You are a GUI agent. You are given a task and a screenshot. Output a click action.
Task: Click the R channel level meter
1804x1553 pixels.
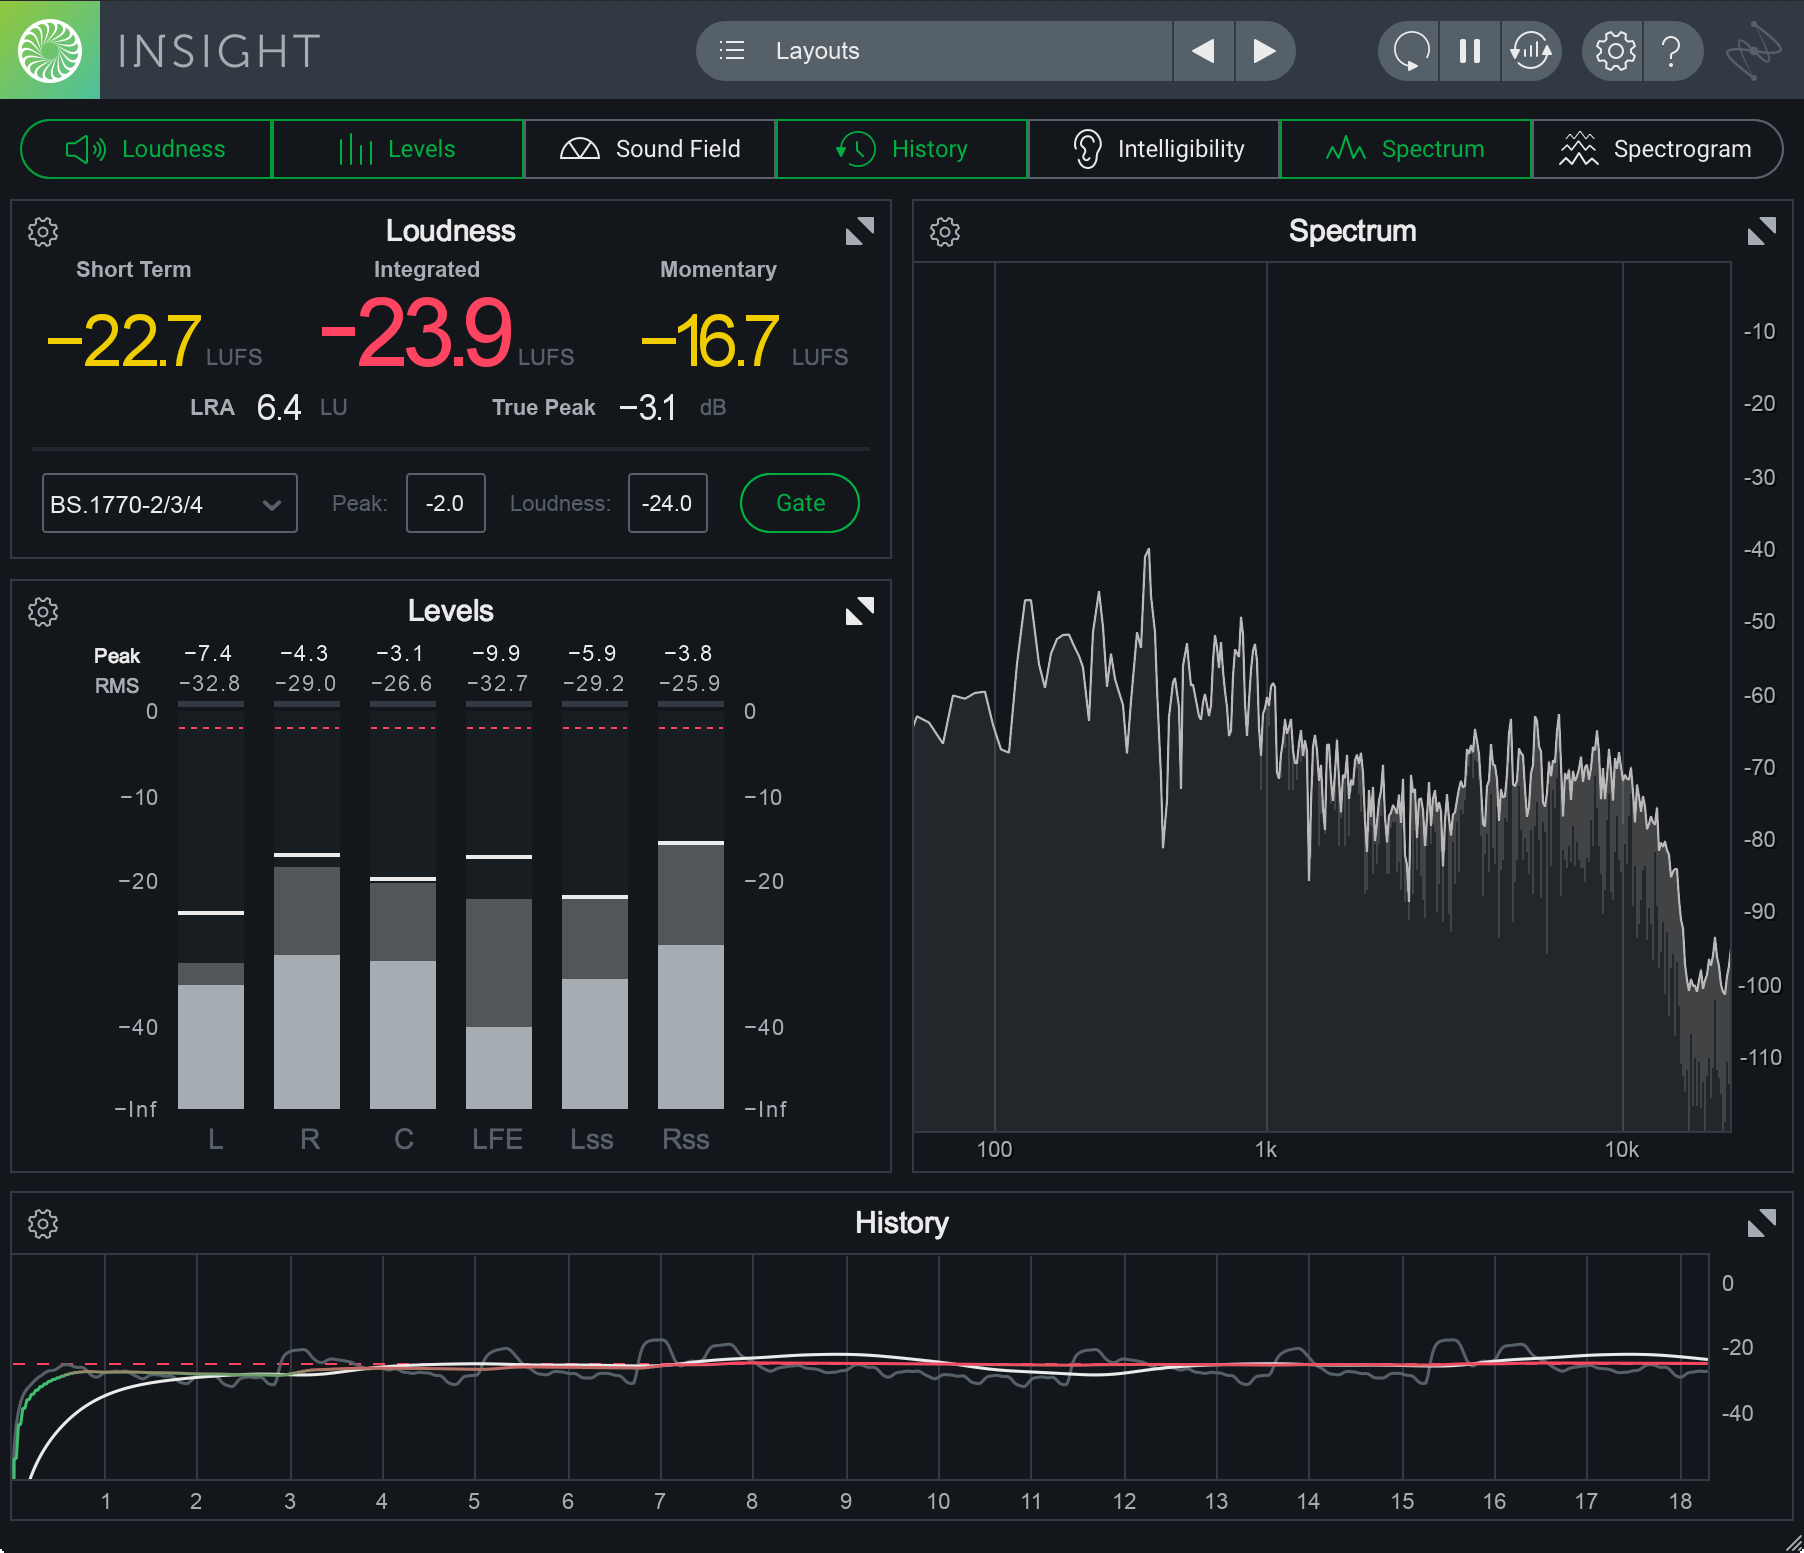point(307,905)
